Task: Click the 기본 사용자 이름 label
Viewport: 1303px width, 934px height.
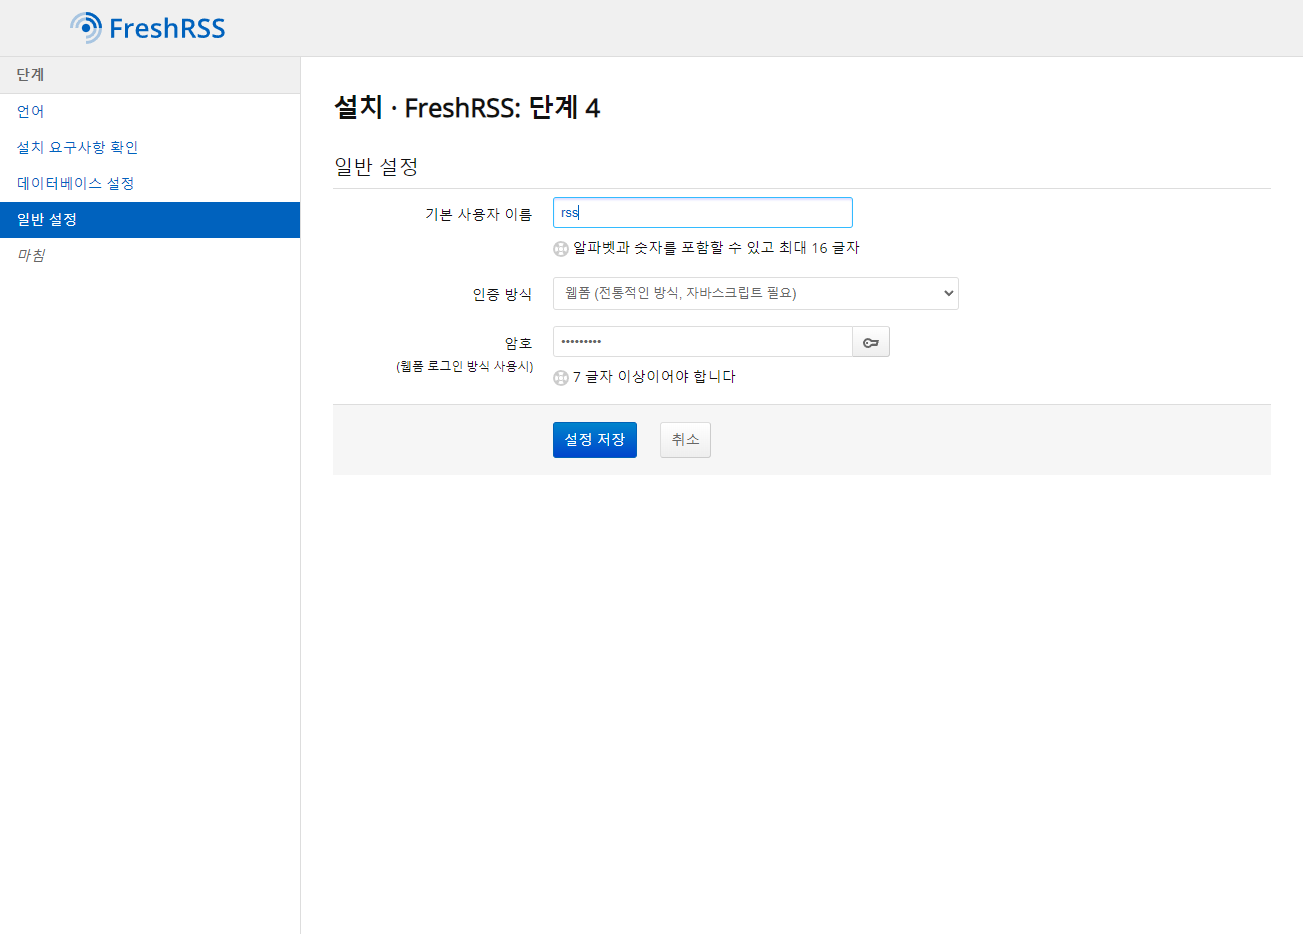Action: coord(478,214)
